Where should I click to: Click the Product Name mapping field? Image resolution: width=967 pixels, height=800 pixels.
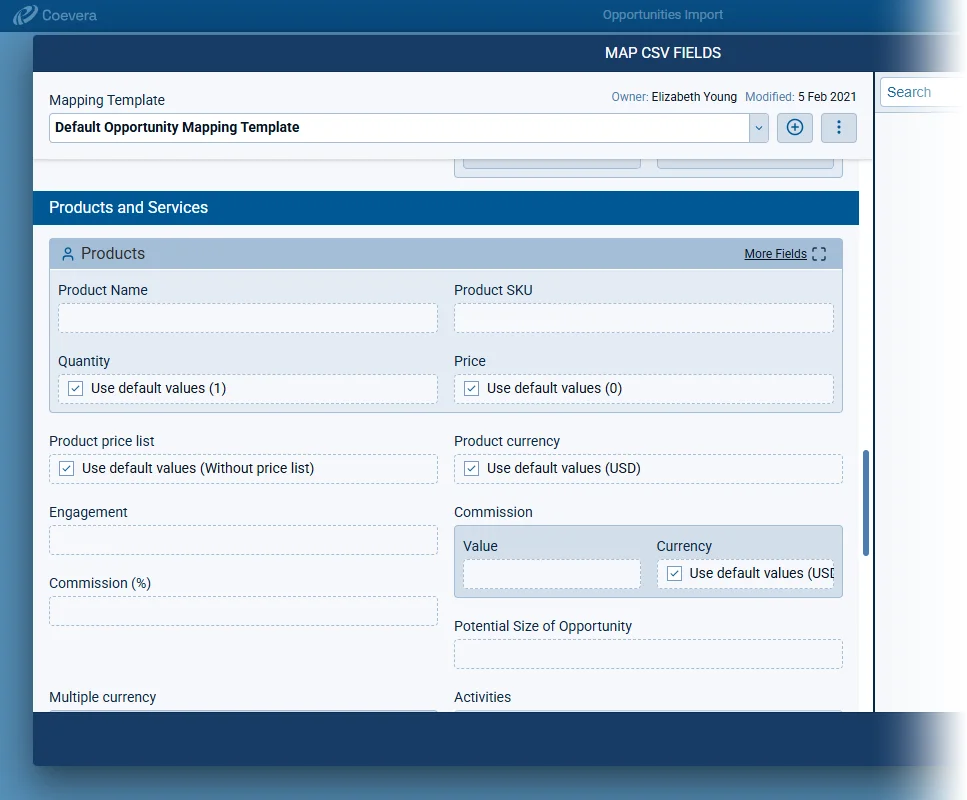tap(248, 318)
